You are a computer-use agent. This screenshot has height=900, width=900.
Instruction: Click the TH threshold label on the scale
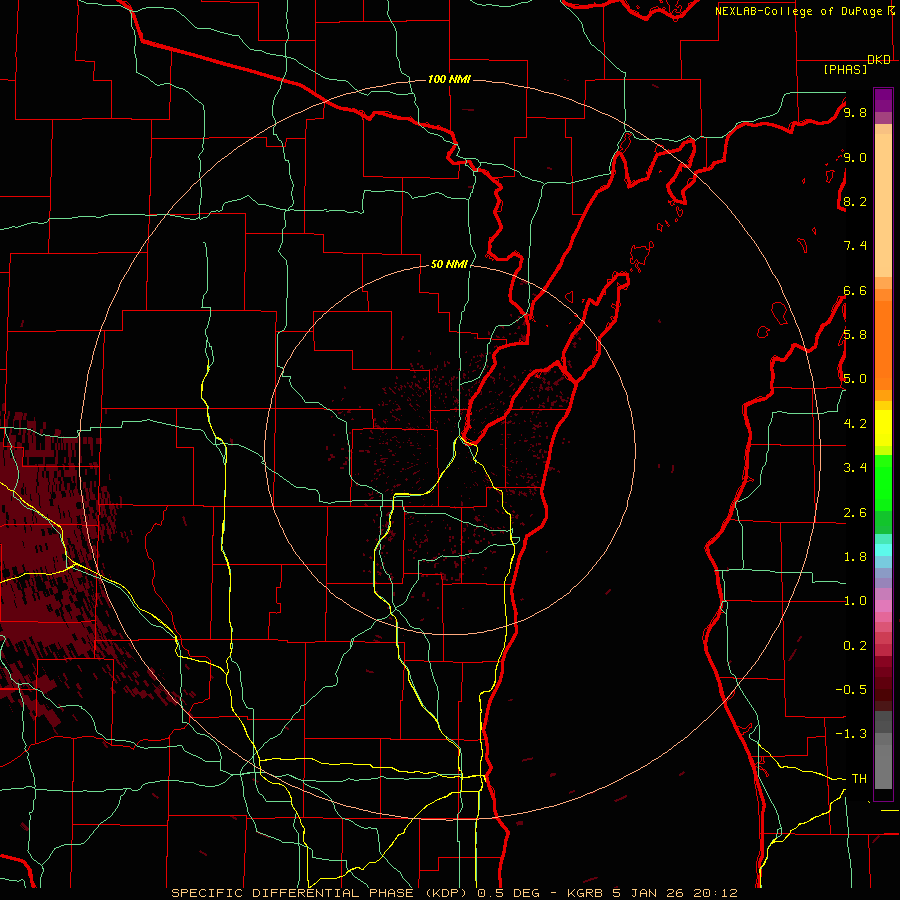coord(859,779)
